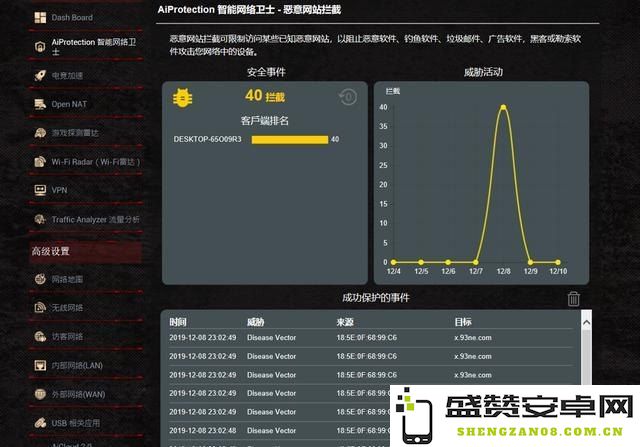This screenshot has width=640, height=447.
Task: Open the 电竞加速 menu item
Action: [67, 76]
